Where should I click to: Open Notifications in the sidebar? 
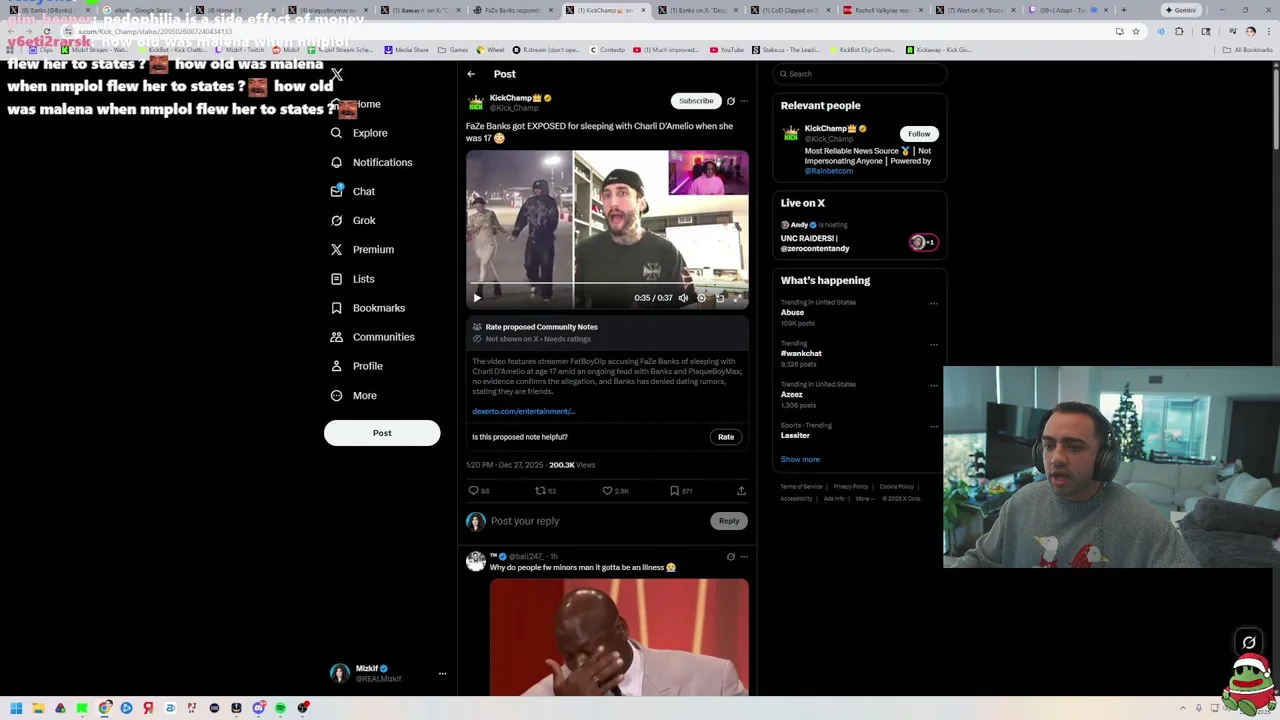[371, 162]
